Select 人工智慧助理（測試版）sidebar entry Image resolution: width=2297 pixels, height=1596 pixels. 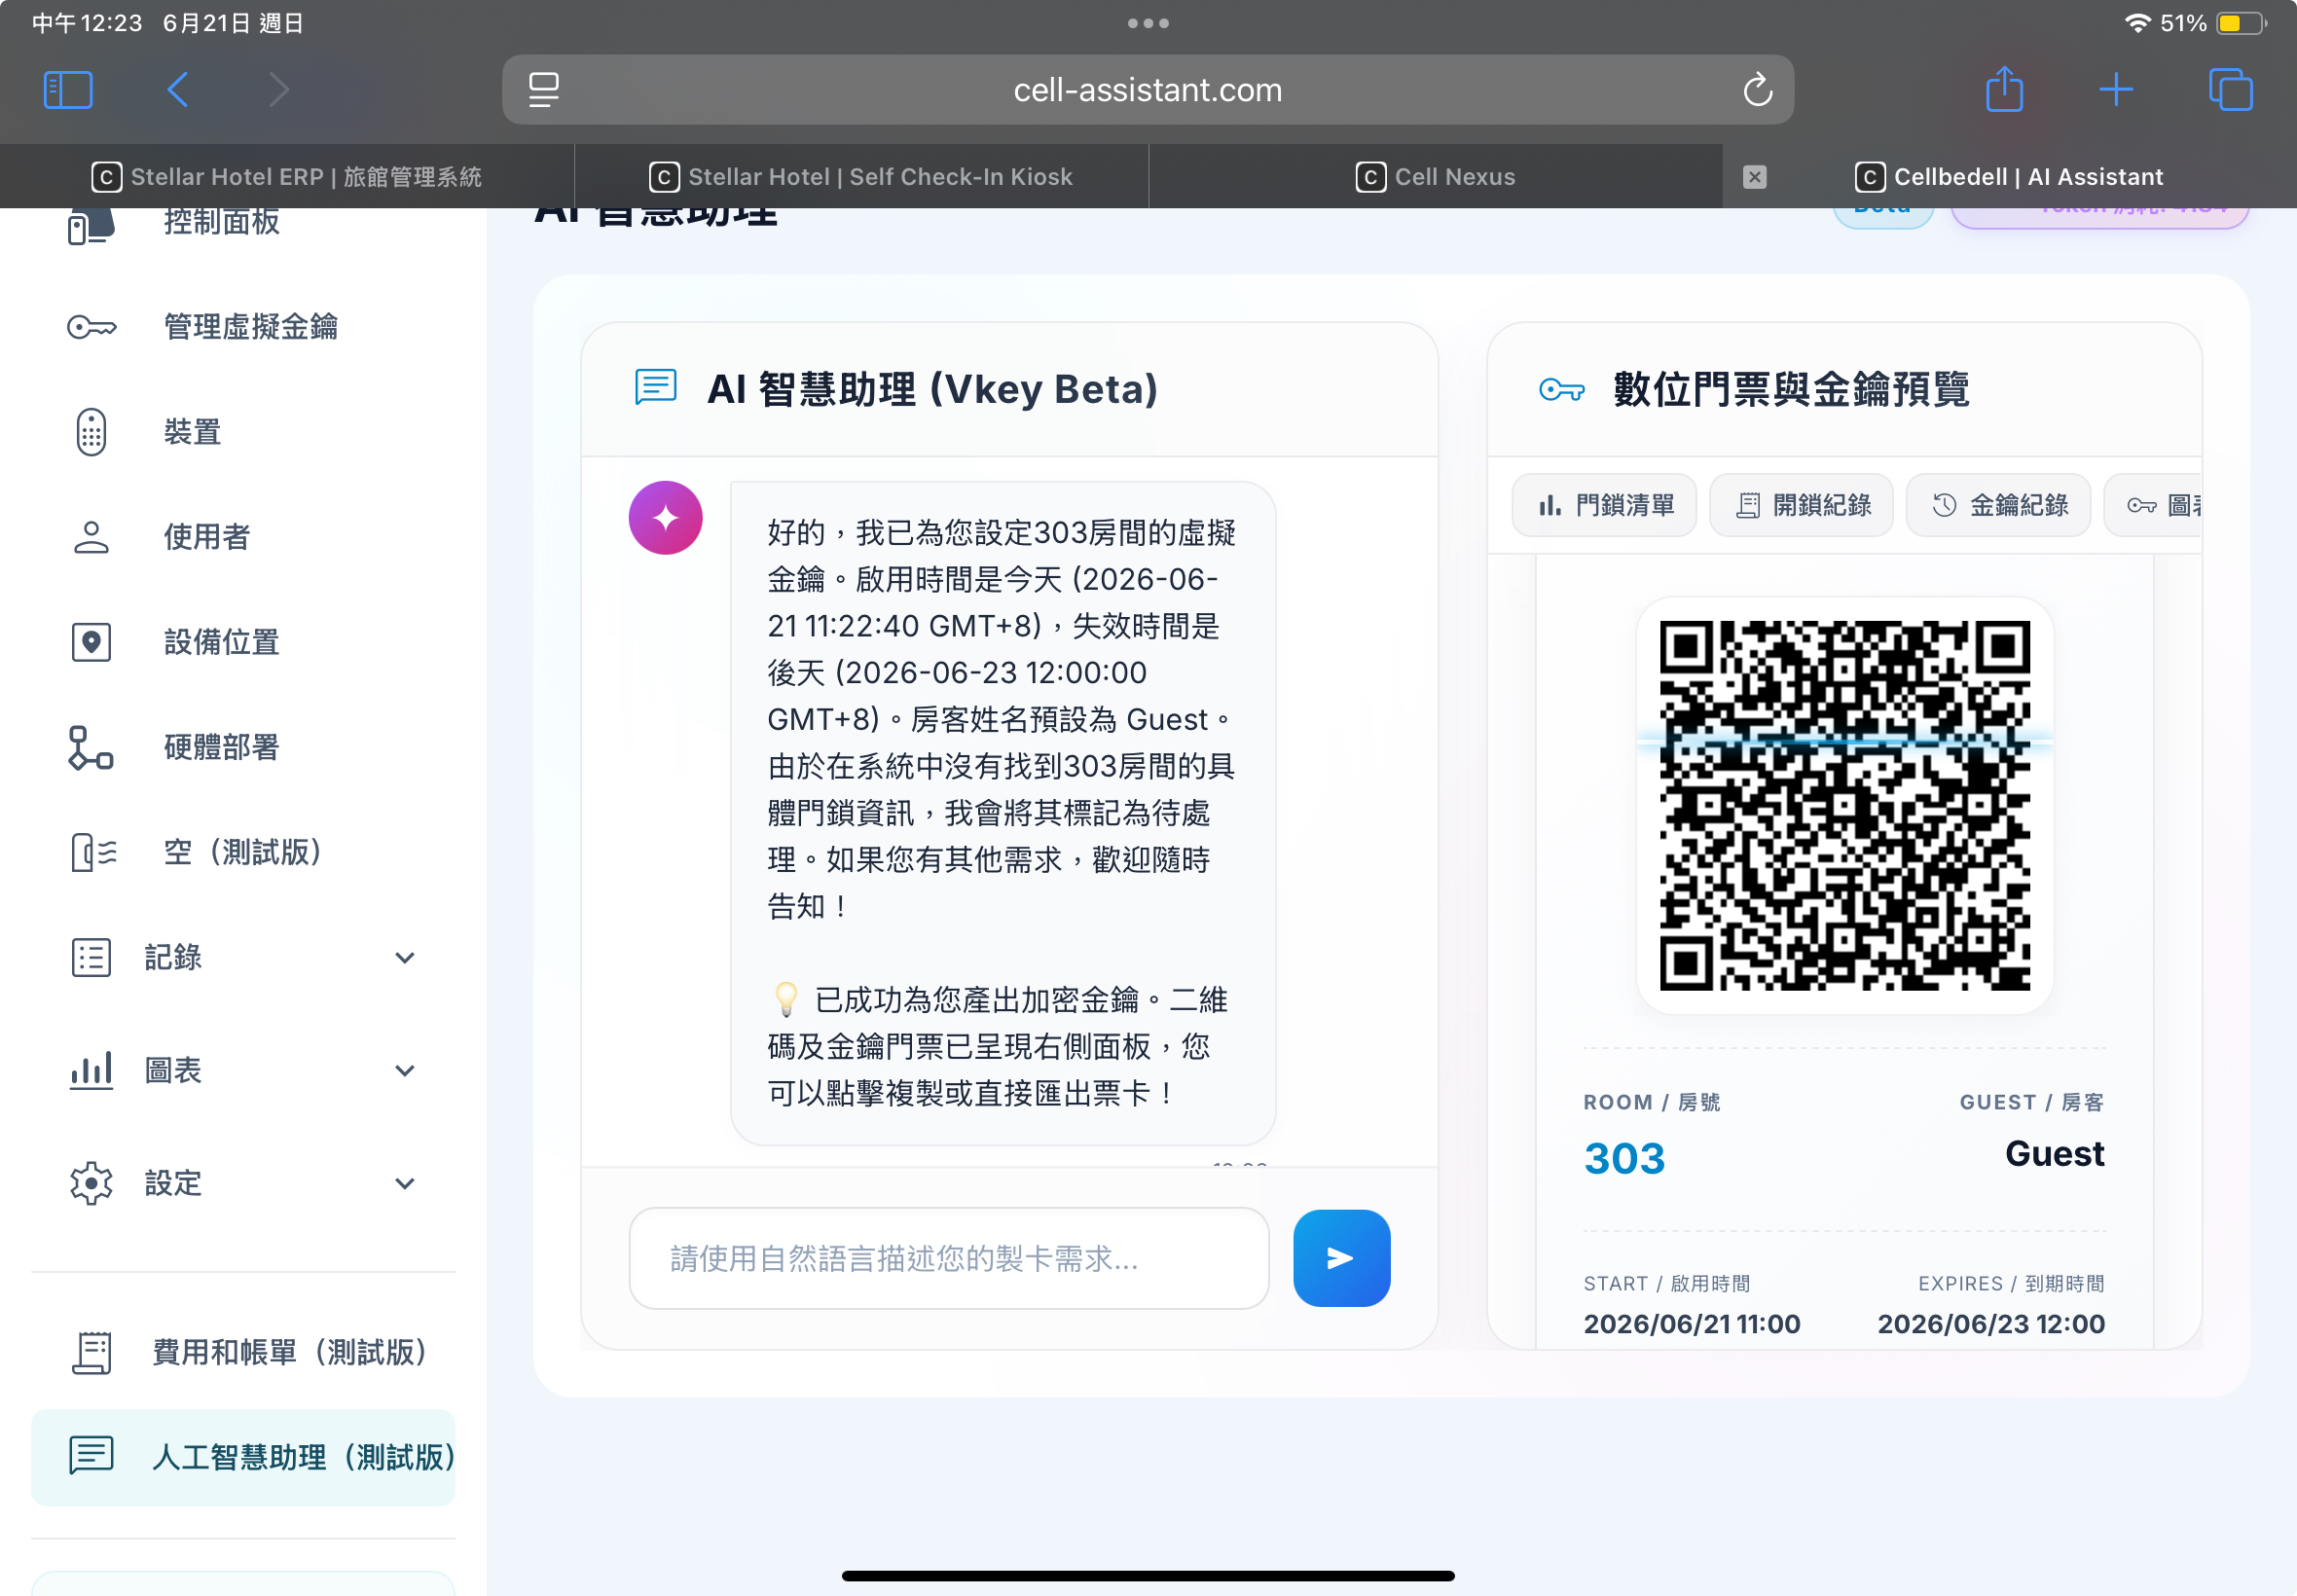[x=243, y=1457]
